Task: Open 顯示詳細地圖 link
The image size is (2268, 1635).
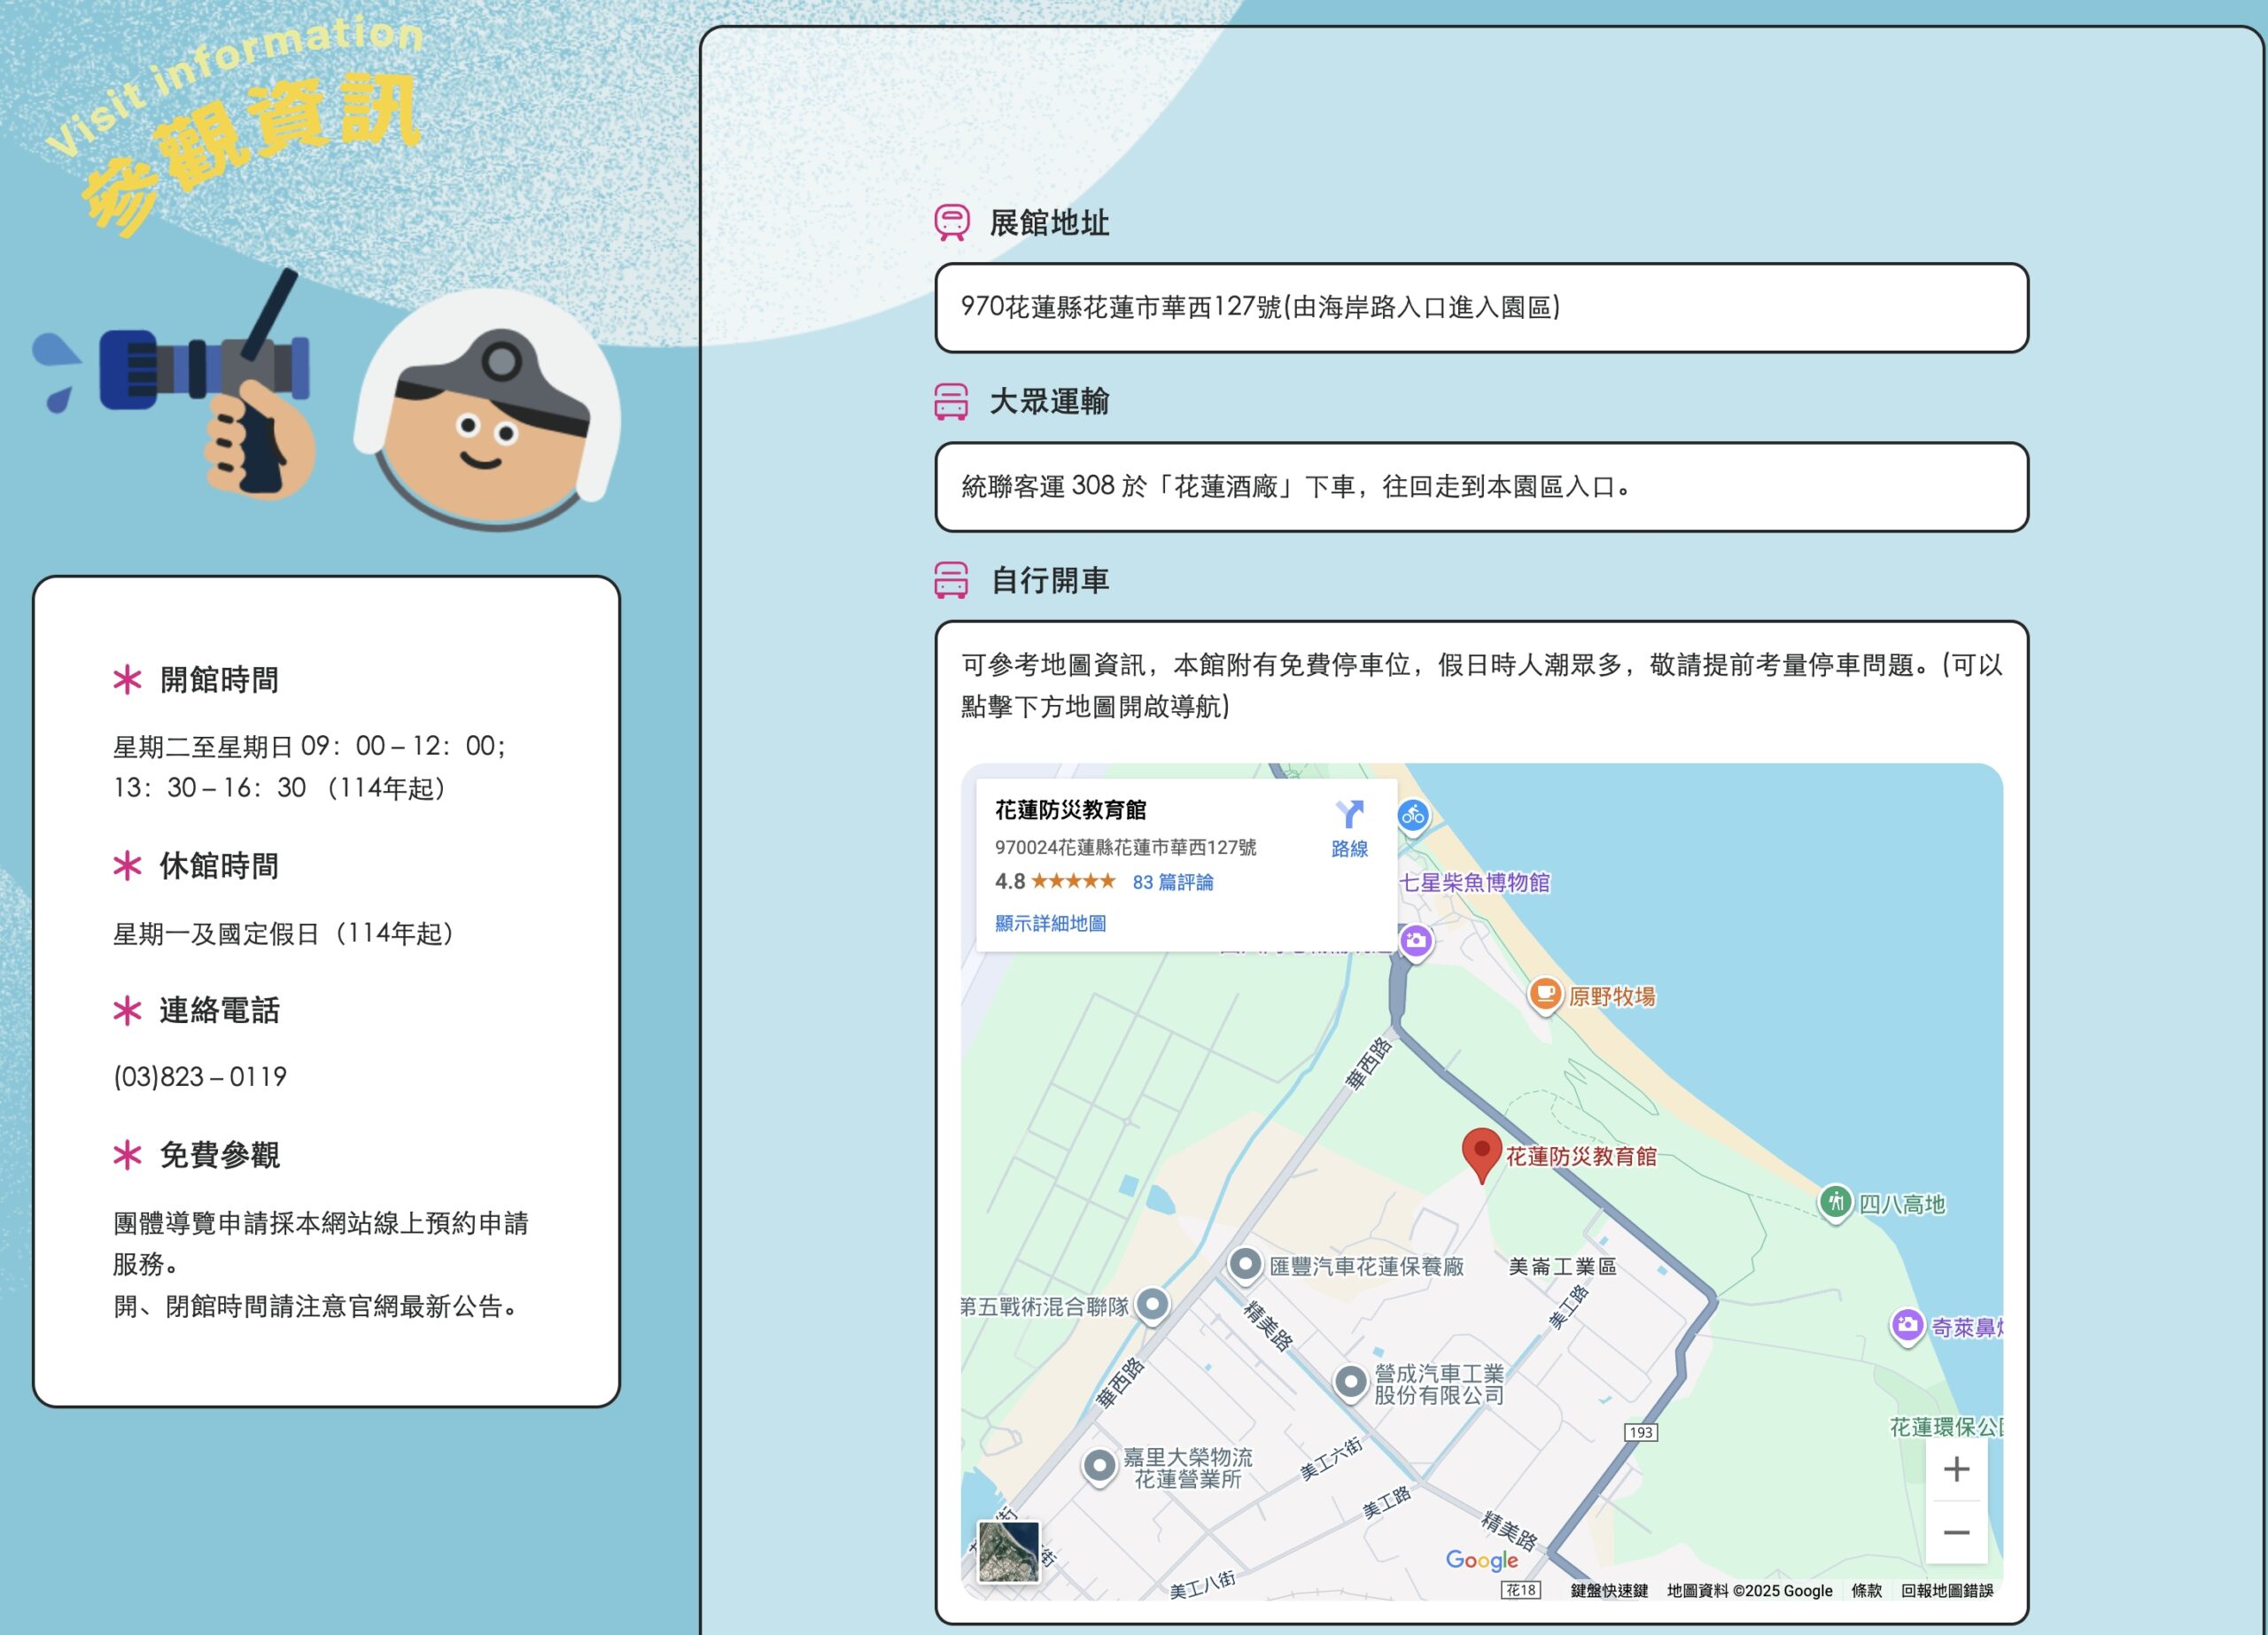Action: [1050, 923]
